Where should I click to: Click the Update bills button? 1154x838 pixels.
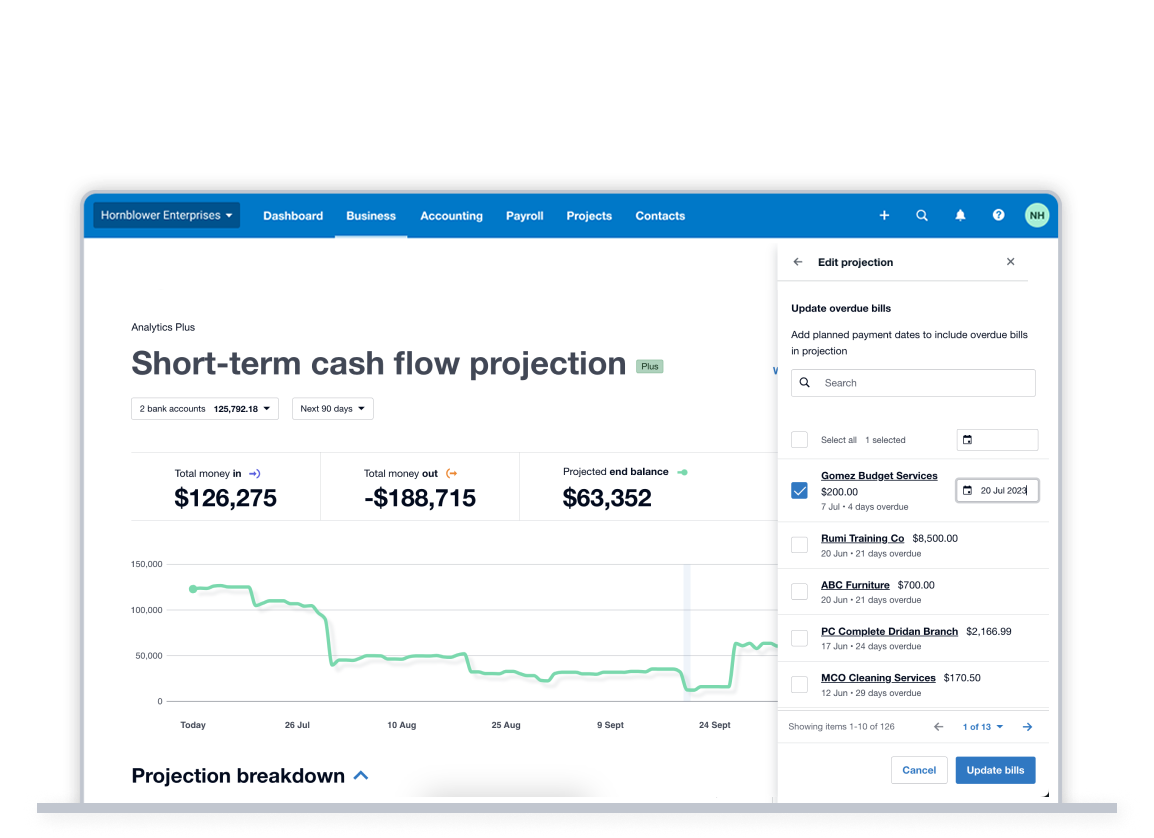(995, 770)
